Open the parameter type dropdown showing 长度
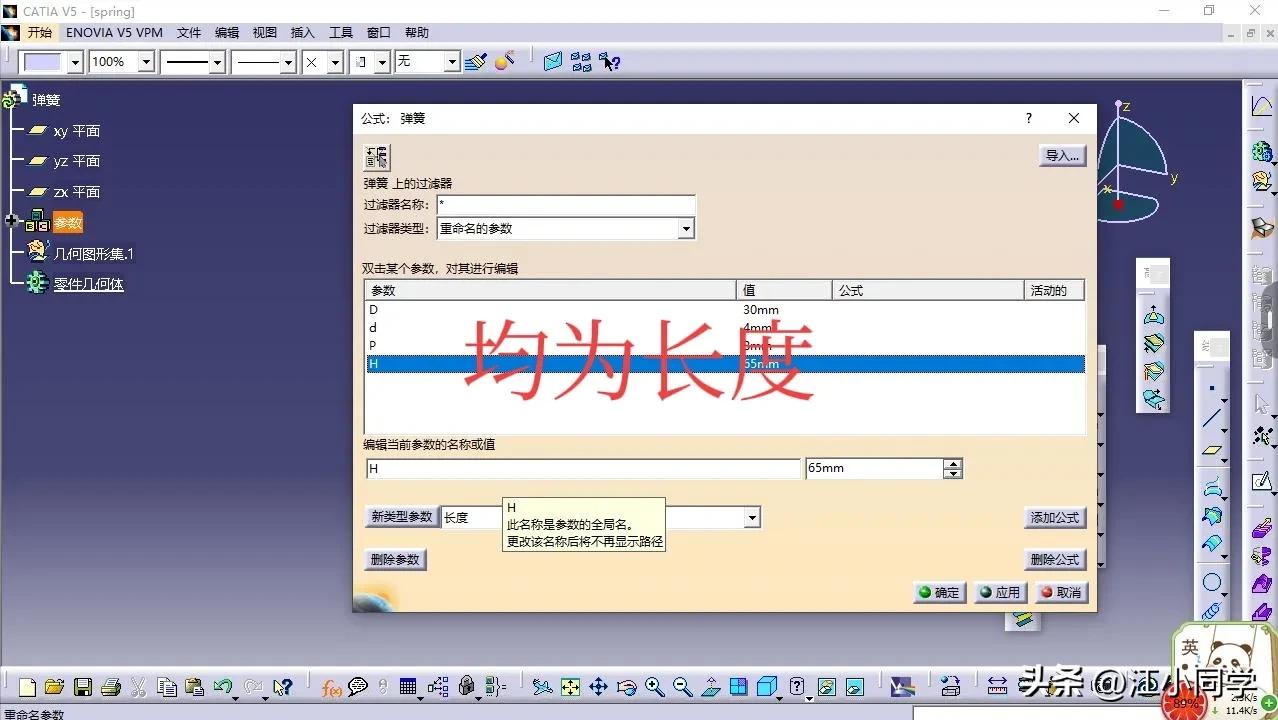The height and width of the screenshot is (720, 1278). (752, 517)
